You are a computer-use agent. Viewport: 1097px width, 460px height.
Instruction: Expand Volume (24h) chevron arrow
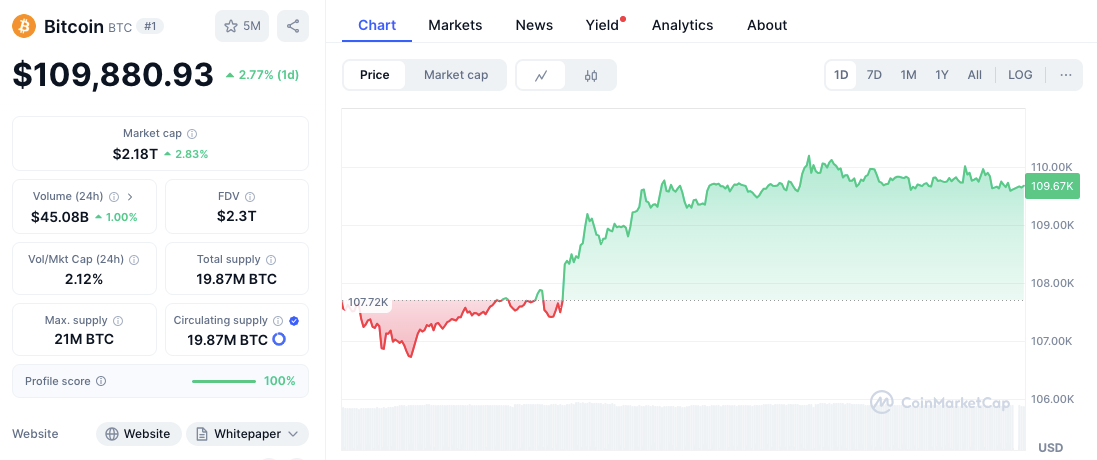click(130, 197)
